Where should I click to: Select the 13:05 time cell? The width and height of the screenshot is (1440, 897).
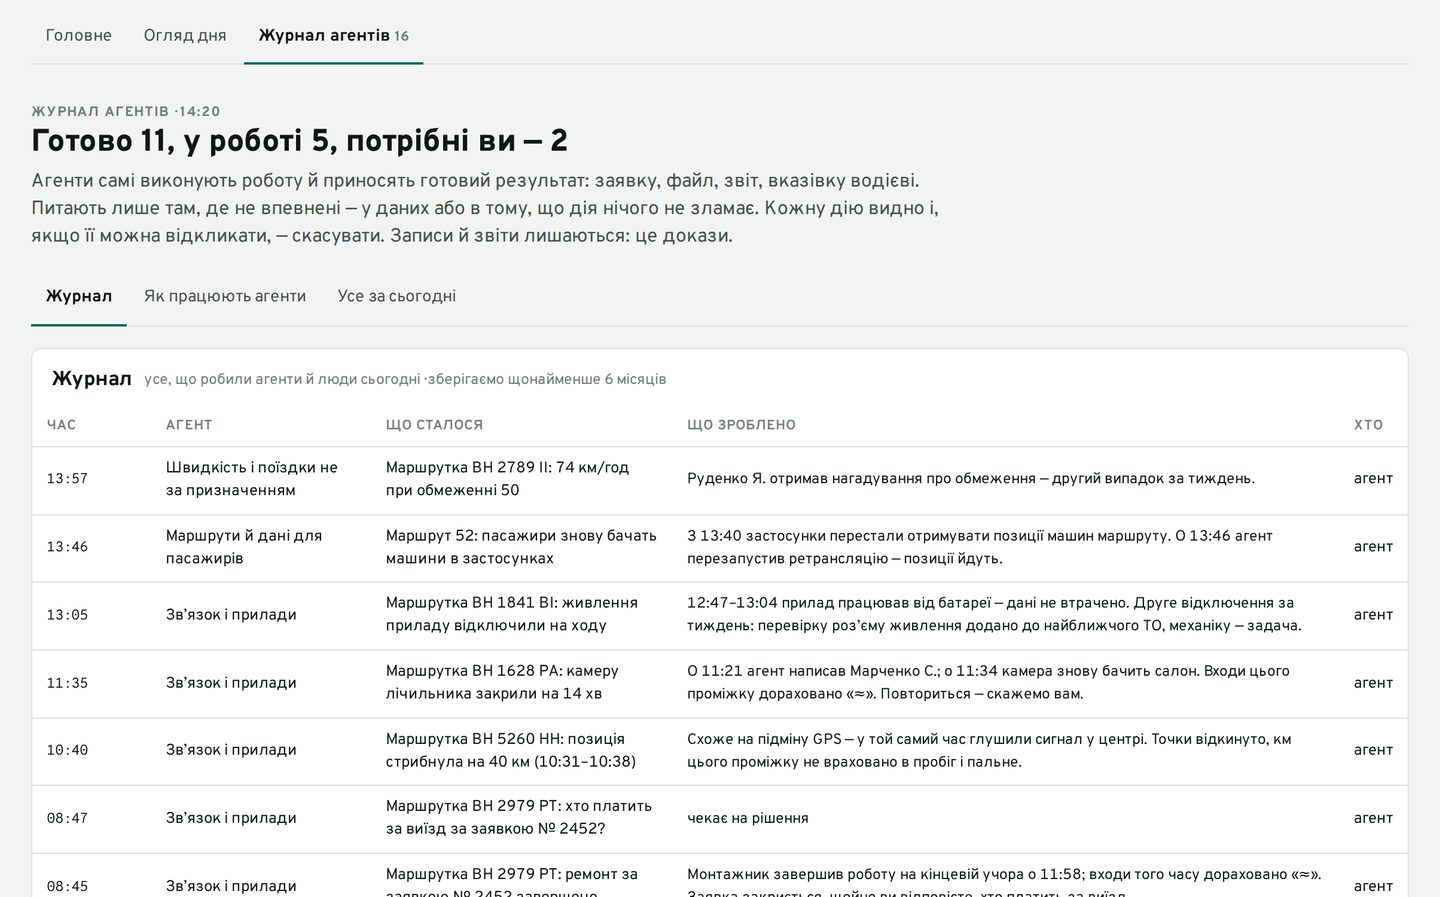67,615
